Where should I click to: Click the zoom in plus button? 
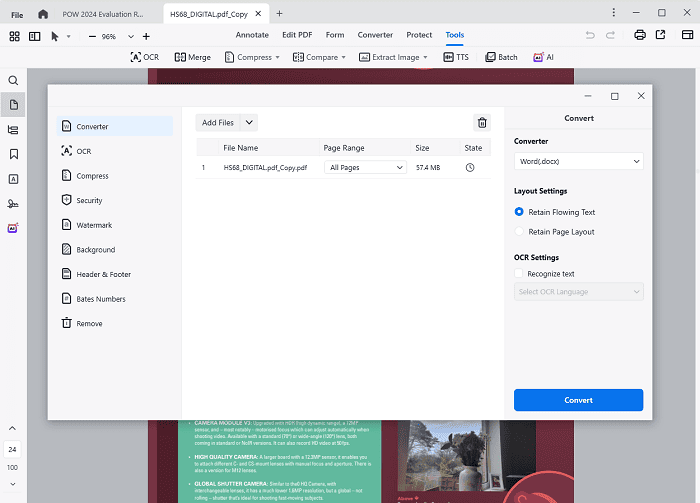point(146,36)
